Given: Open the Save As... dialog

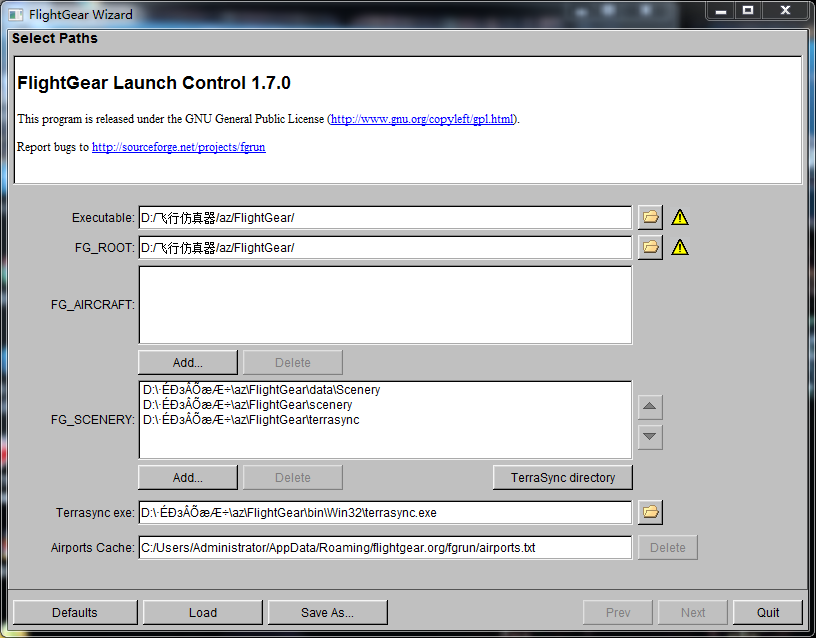Looking at the screenshot, I should coord(327,613).
